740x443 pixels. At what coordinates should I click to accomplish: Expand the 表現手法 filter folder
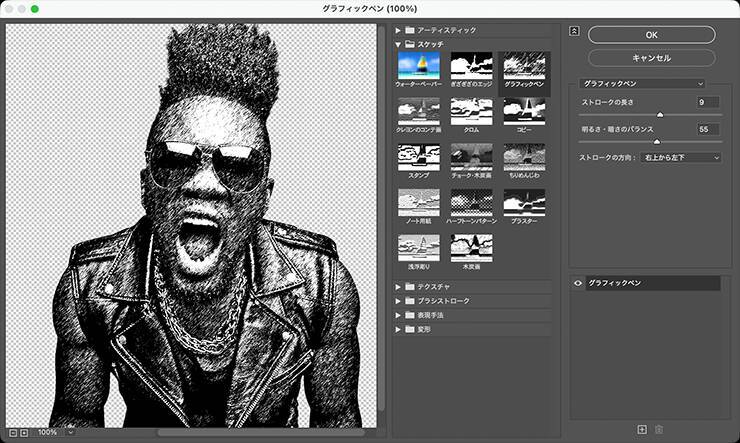point(398,315)
